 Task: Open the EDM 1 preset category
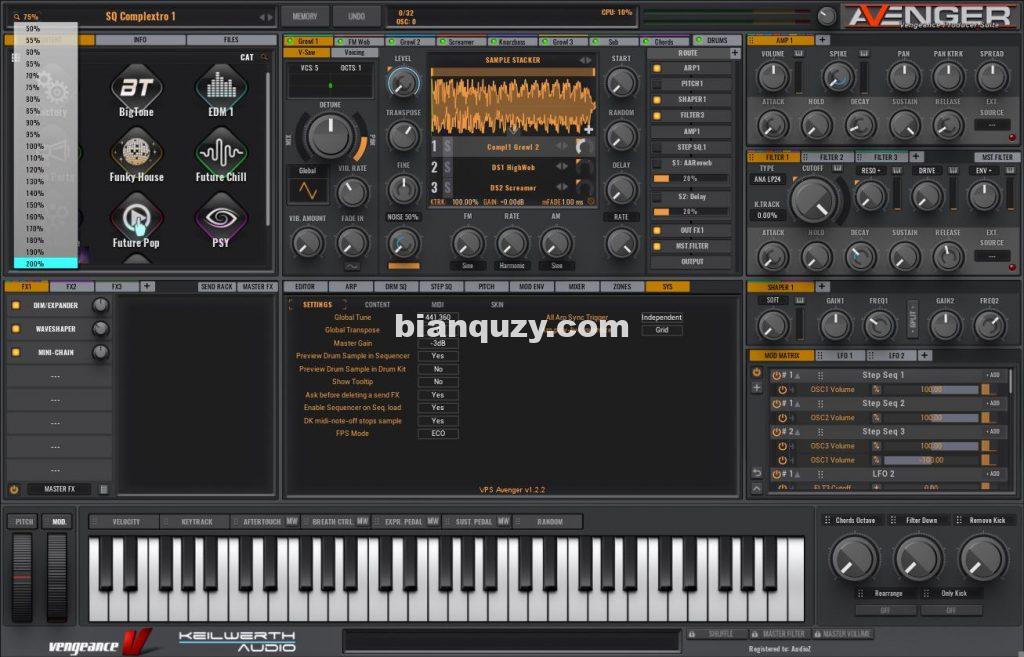pos(221,91)
